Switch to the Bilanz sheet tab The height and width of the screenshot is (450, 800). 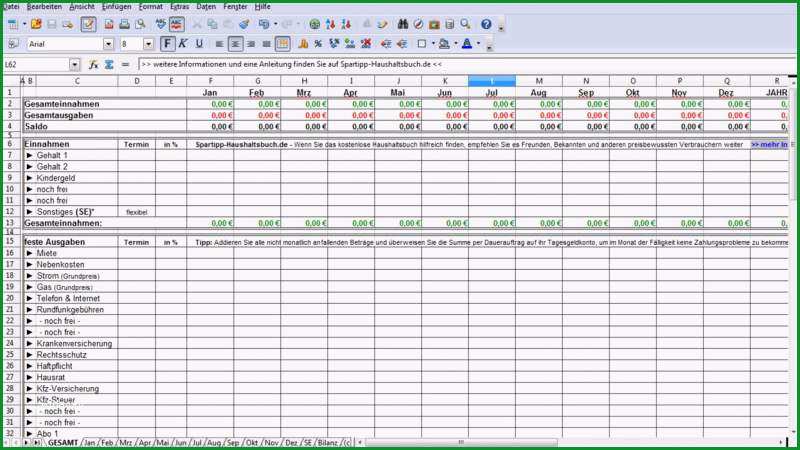point(328,443)
